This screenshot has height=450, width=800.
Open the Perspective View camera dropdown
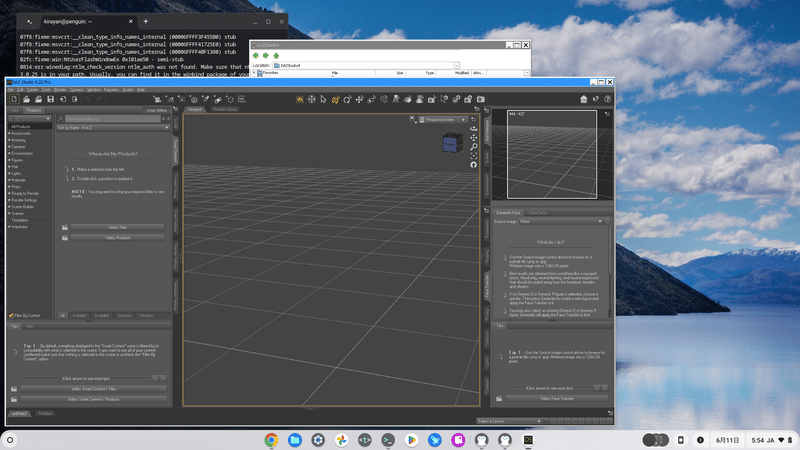click(x=442, y=119)
